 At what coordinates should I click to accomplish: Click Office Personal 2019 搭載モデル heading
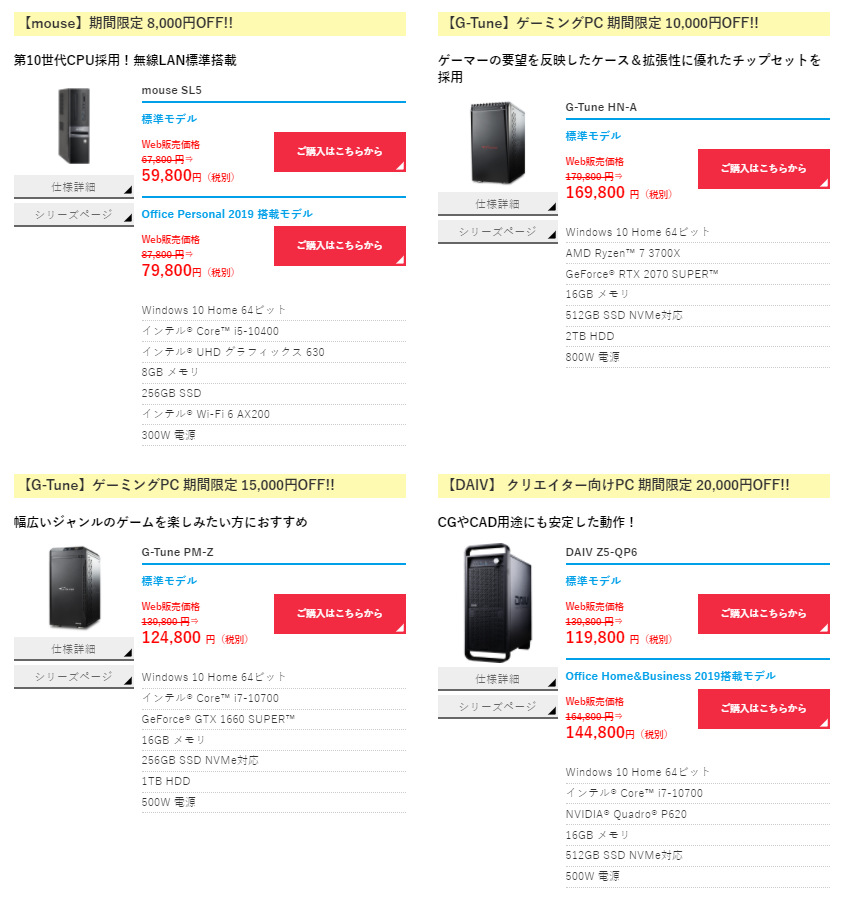227,214
